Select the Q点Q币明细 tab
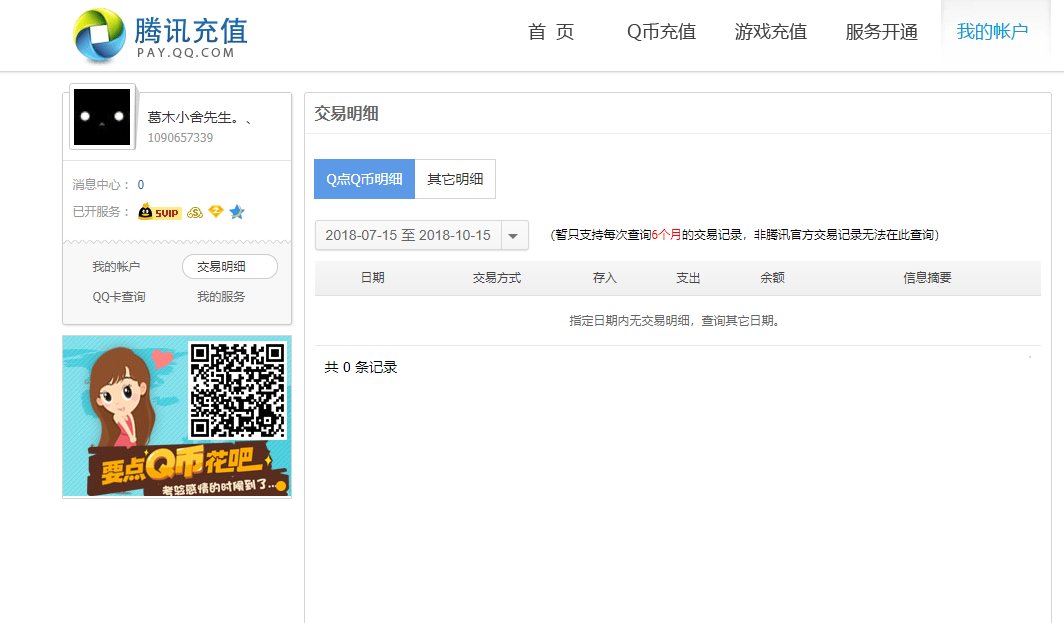This screenshot has height=623, width=1064. (364, 179)
